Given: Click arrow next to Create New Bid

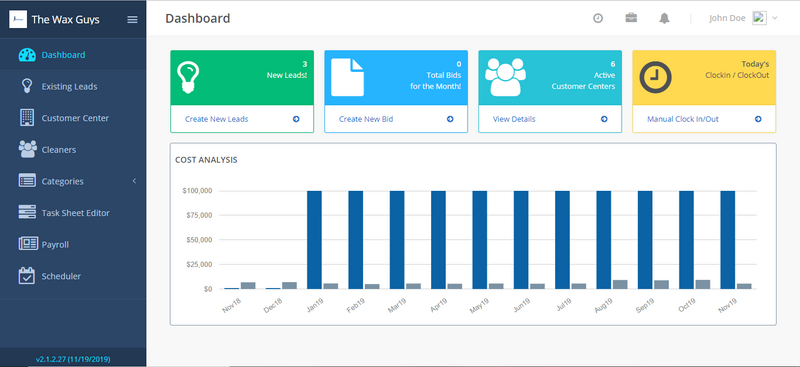Looking at the screenshot, I should (x=450, y=119).
